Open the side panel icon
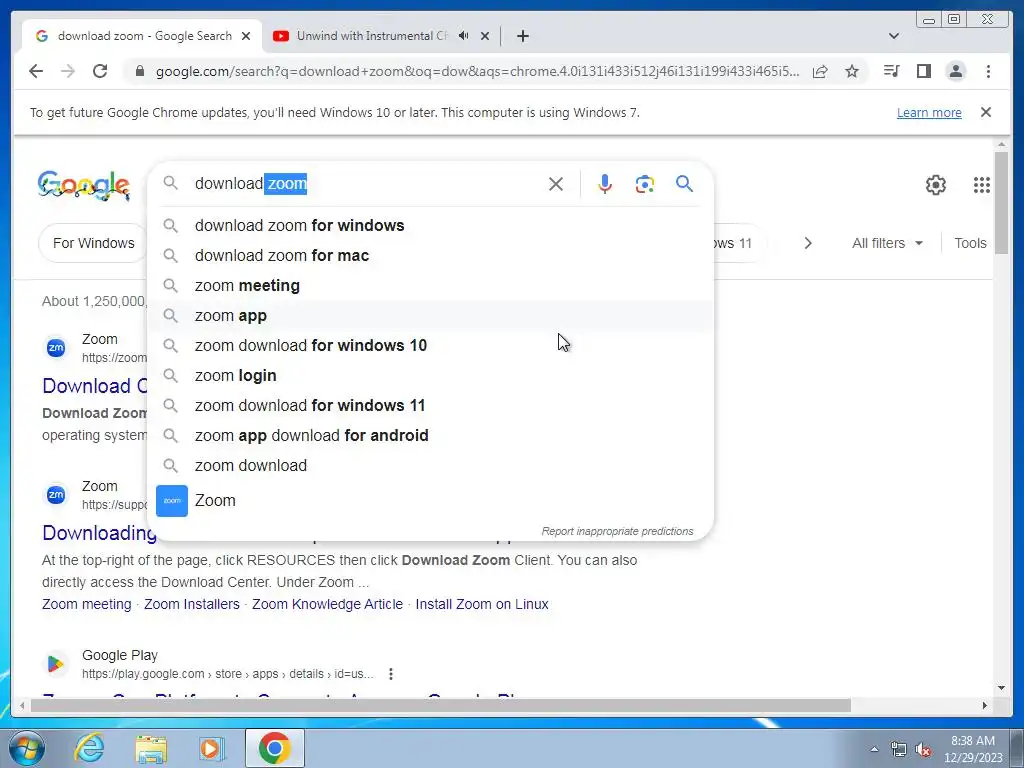 (x=923, y=71)
